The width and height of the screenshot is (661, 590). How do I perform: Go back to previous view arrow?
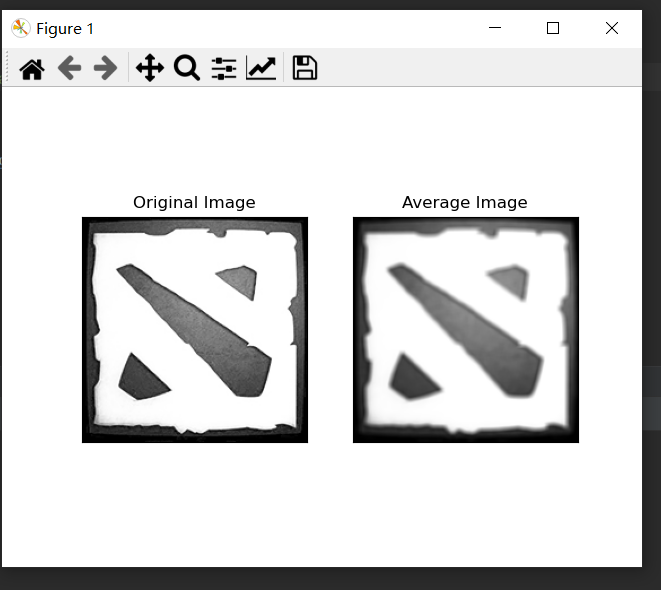tap(69, 68)
